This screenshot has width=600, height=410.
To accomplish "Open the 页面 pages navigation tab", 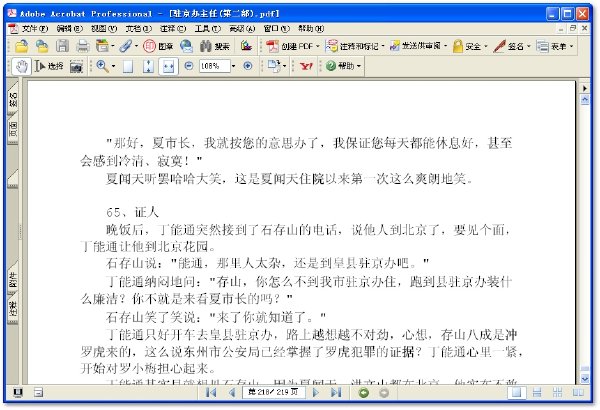I will (x=13, y=129).
